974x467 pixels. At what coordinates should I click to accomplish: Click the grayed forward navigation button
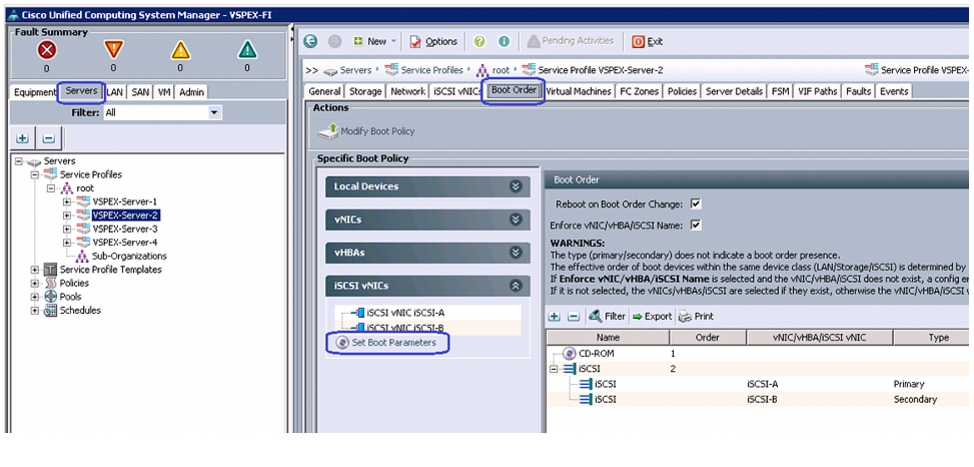click(334, 42)
